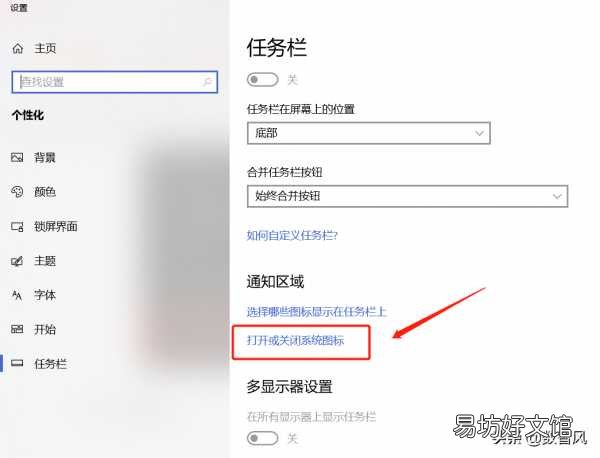Viewport: 600px width, 458px height.
Task: Click the home icon beside 主页
Action: 18,49
